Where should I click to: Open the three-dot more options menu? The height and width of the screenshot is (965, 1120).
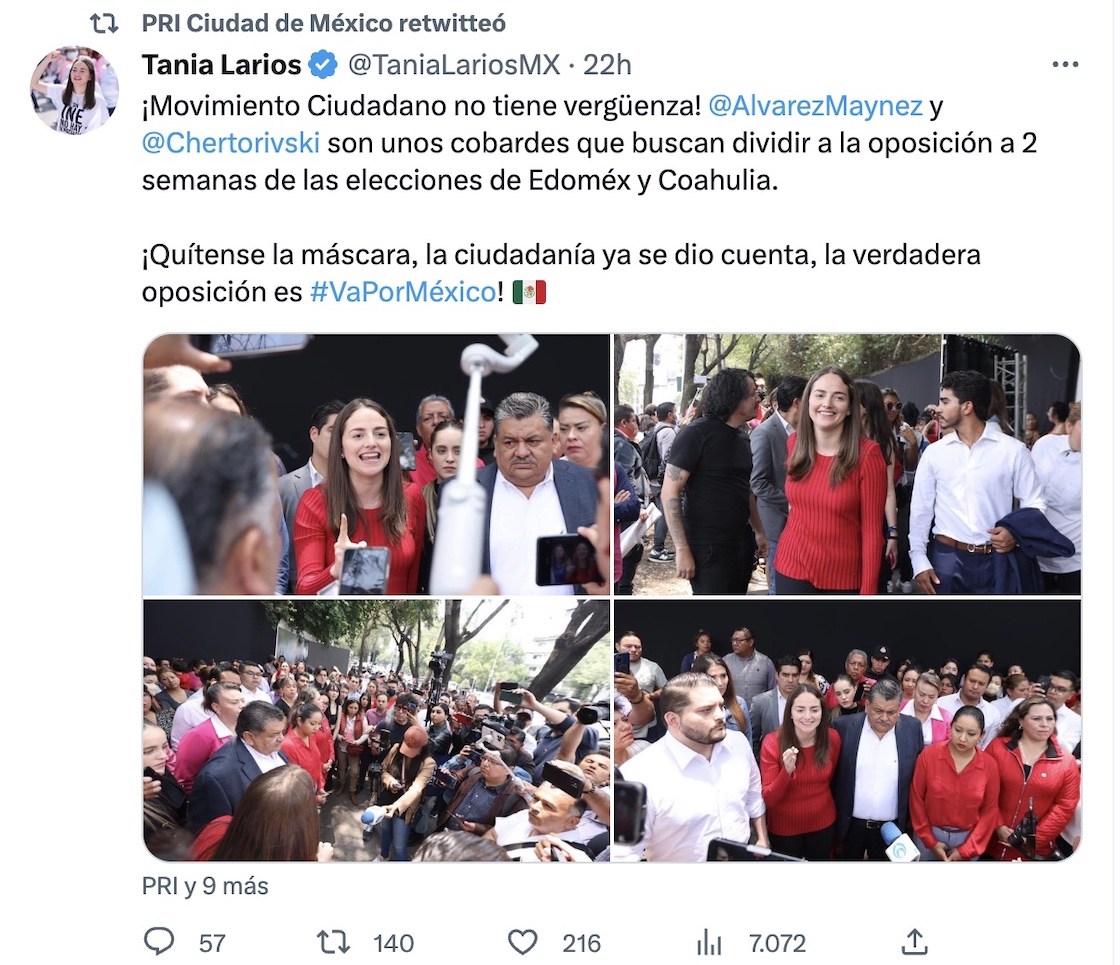(1065, 64)
